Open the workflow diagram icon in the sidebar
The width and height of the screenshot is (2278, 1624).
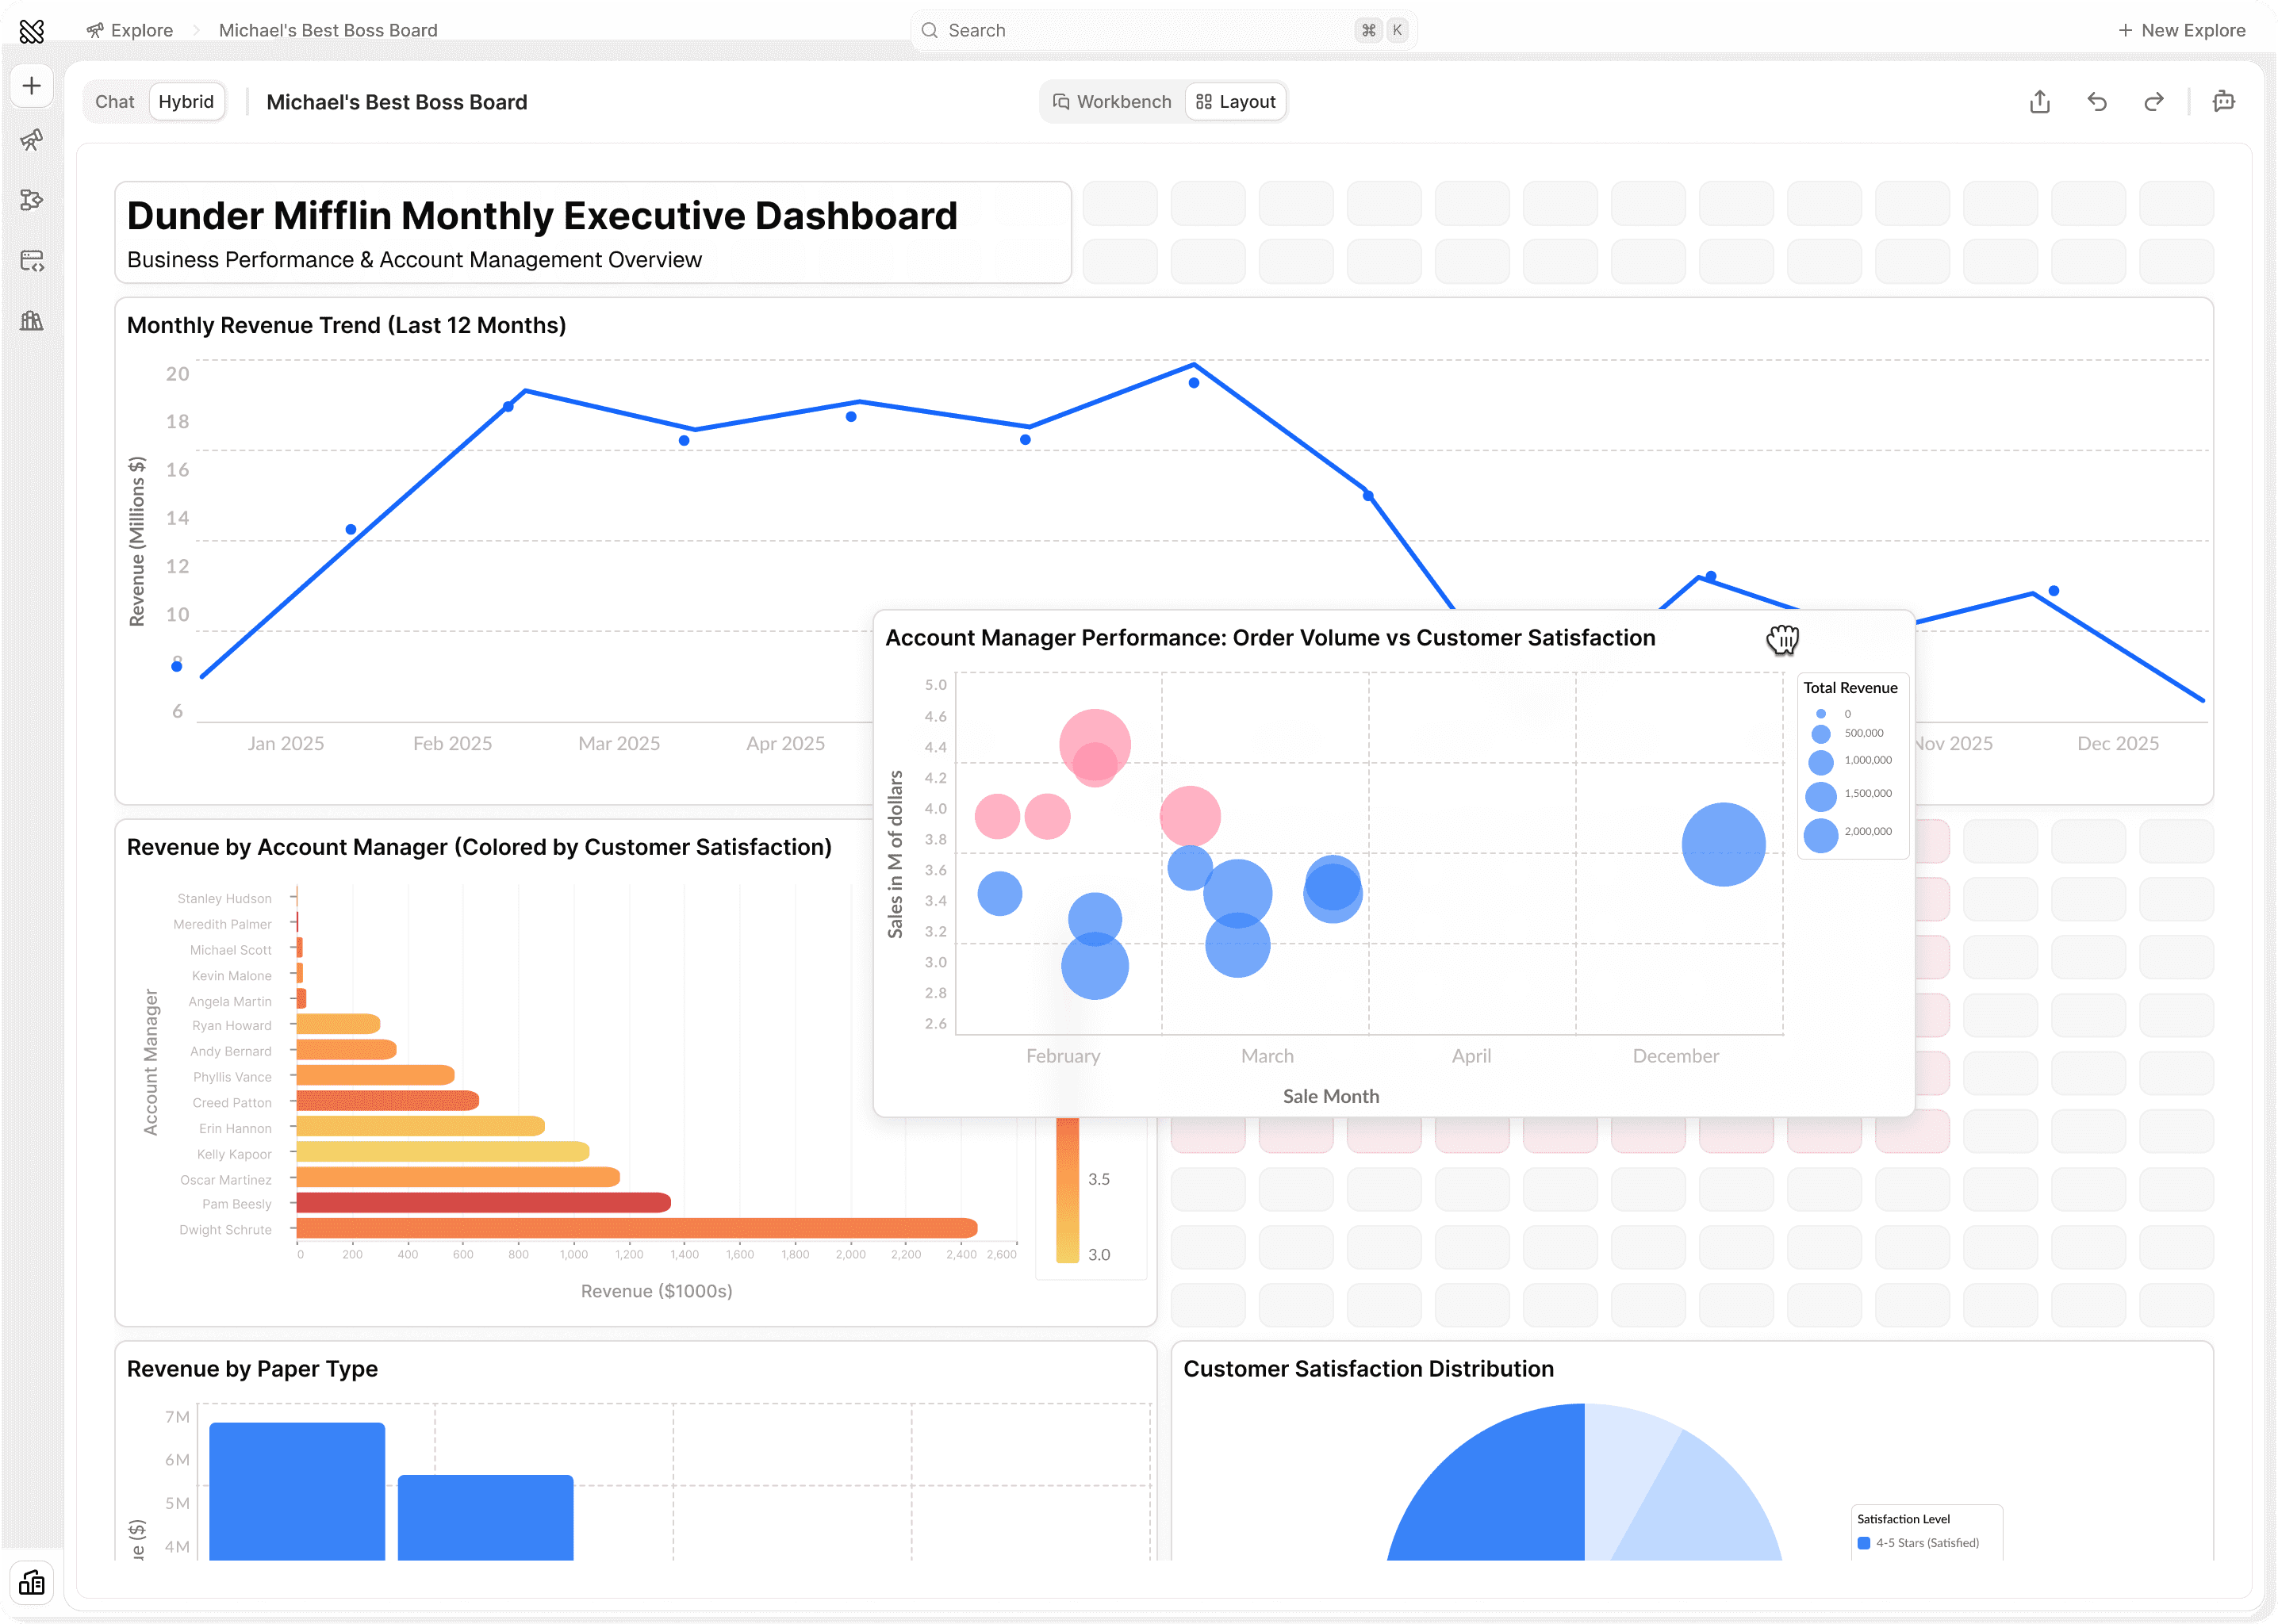click(32, 200)
